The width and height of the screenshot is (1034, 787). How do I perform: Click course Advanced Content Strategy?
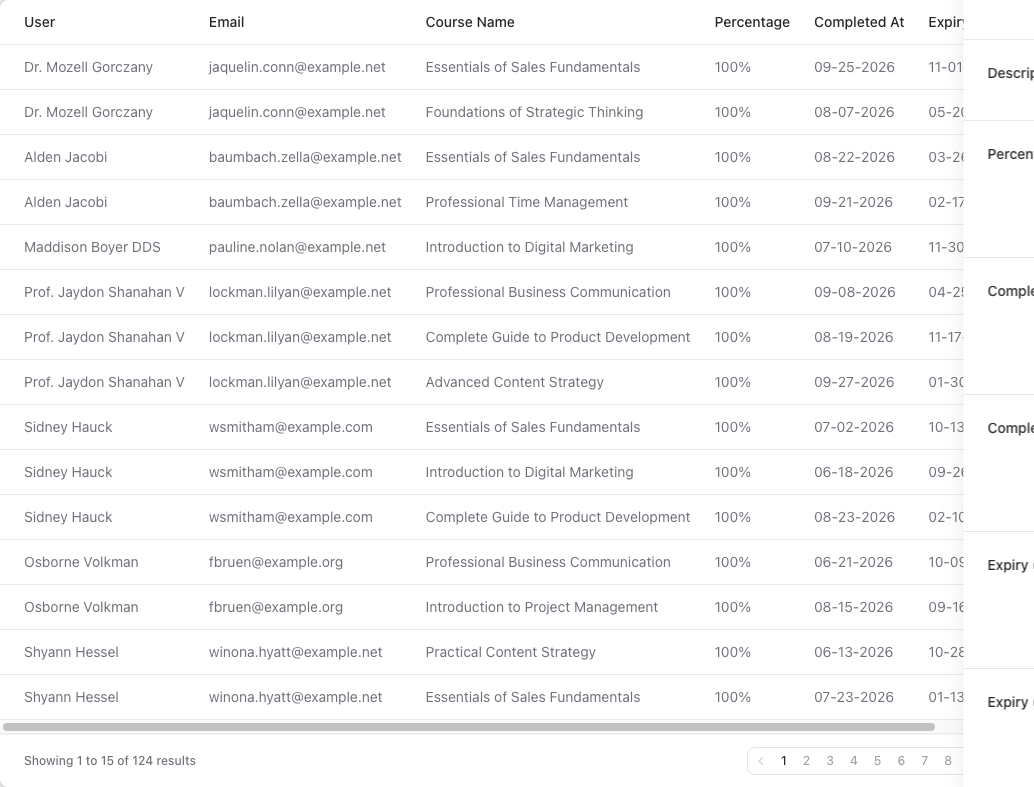[x=514, y=382]
